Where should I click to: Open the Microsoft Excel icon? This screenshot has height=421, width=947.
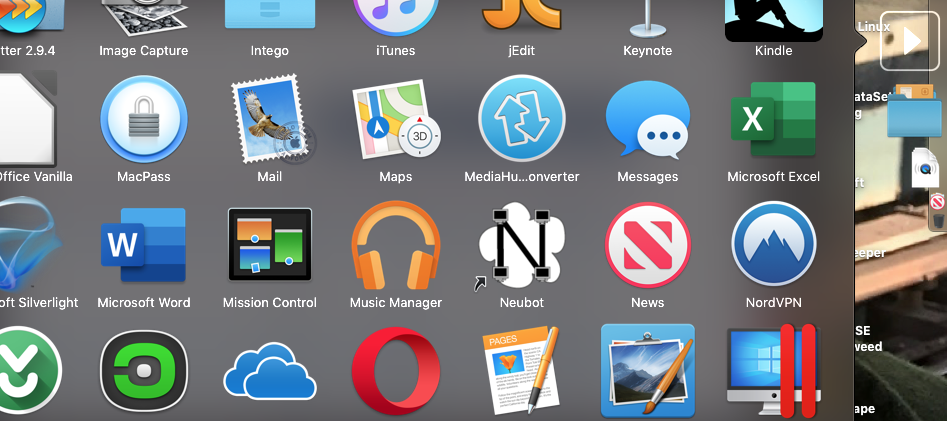coord(773,119)
